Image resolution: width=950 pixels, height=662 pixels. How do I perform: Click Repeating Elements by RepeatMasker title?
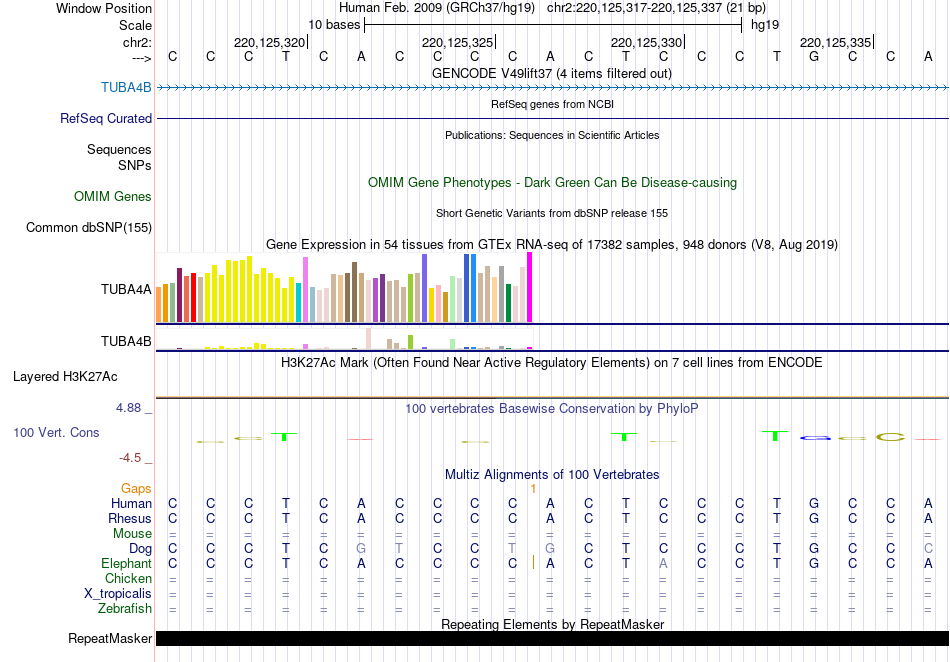click(552, 624)
